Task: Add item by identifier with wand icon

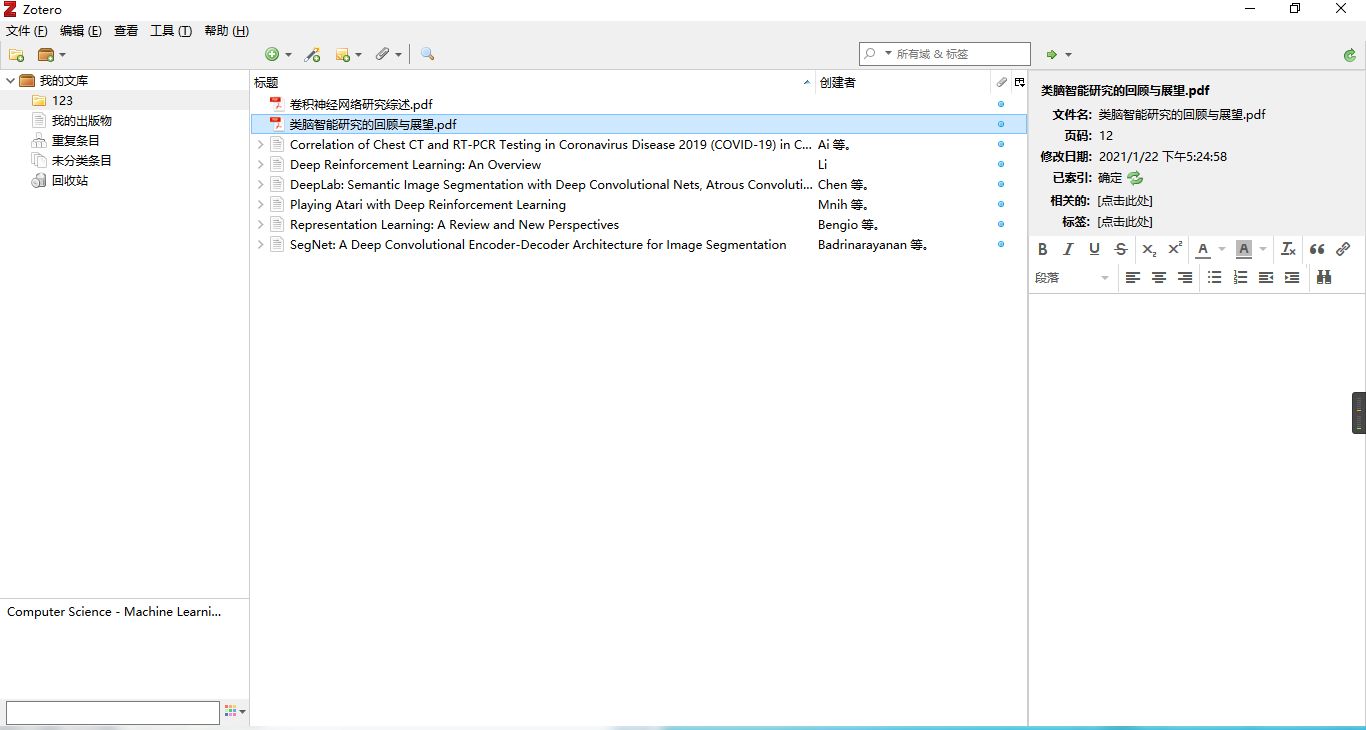Action: pyautogui.click(x=313, y=55)
